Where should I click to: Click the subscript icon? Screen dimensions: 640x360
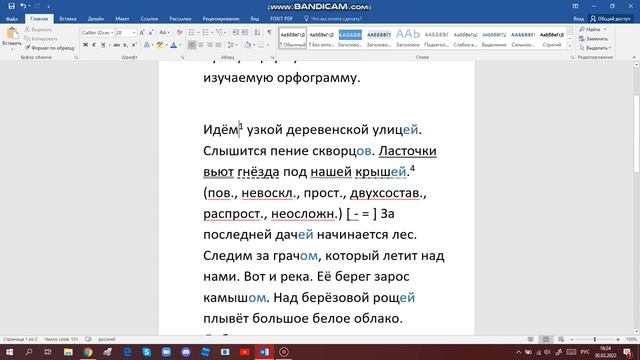point(125,45)
